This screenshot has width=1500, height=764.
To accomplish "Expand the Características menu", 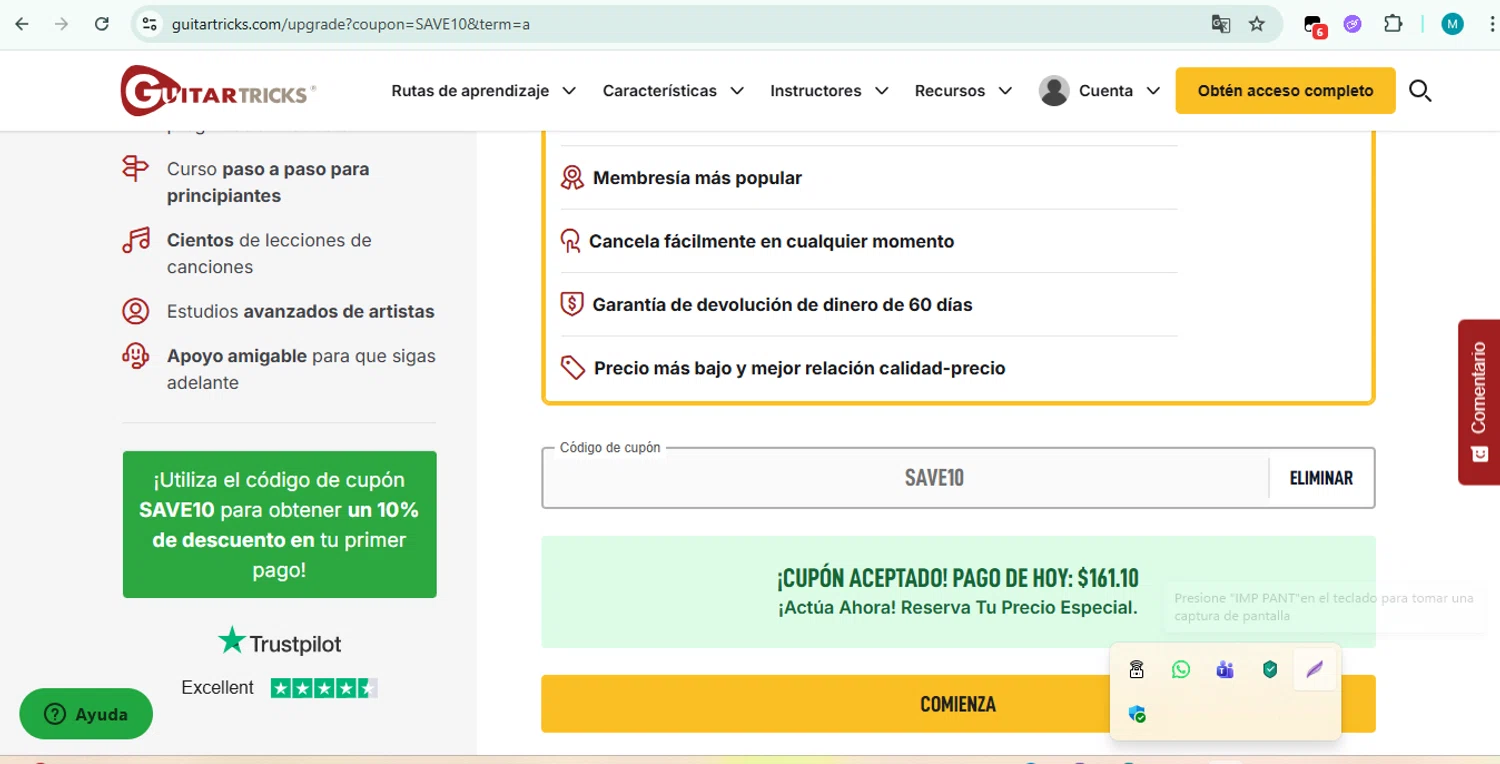I will [x=673, y=91].
